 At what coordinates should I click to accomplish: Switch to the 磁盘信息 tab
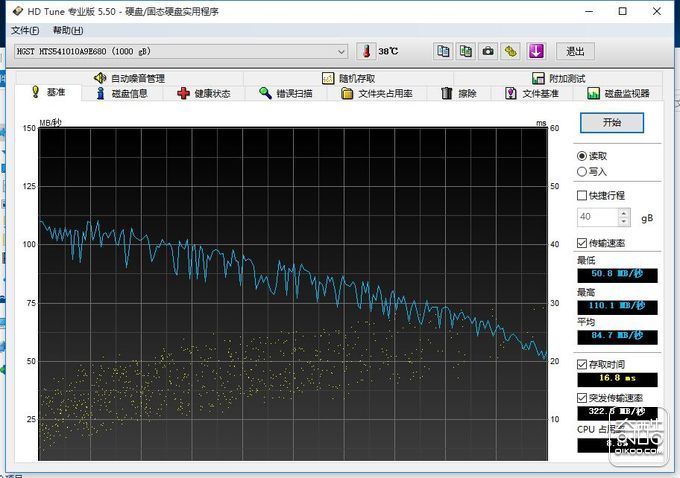point(122,93)
